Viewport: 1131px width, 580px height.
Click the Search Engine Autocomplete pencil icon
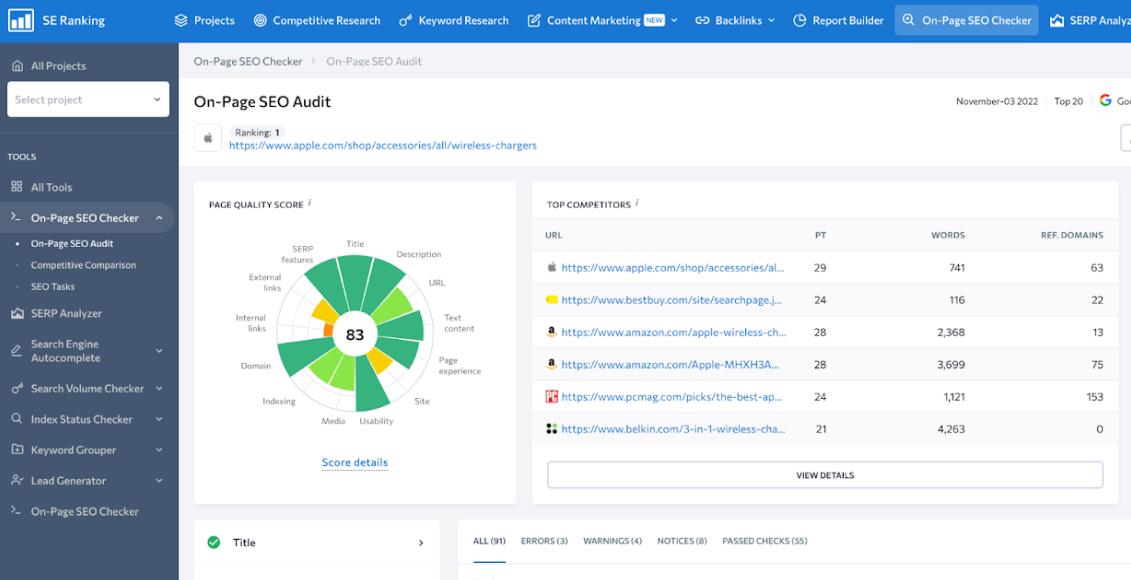pos(17,351)
